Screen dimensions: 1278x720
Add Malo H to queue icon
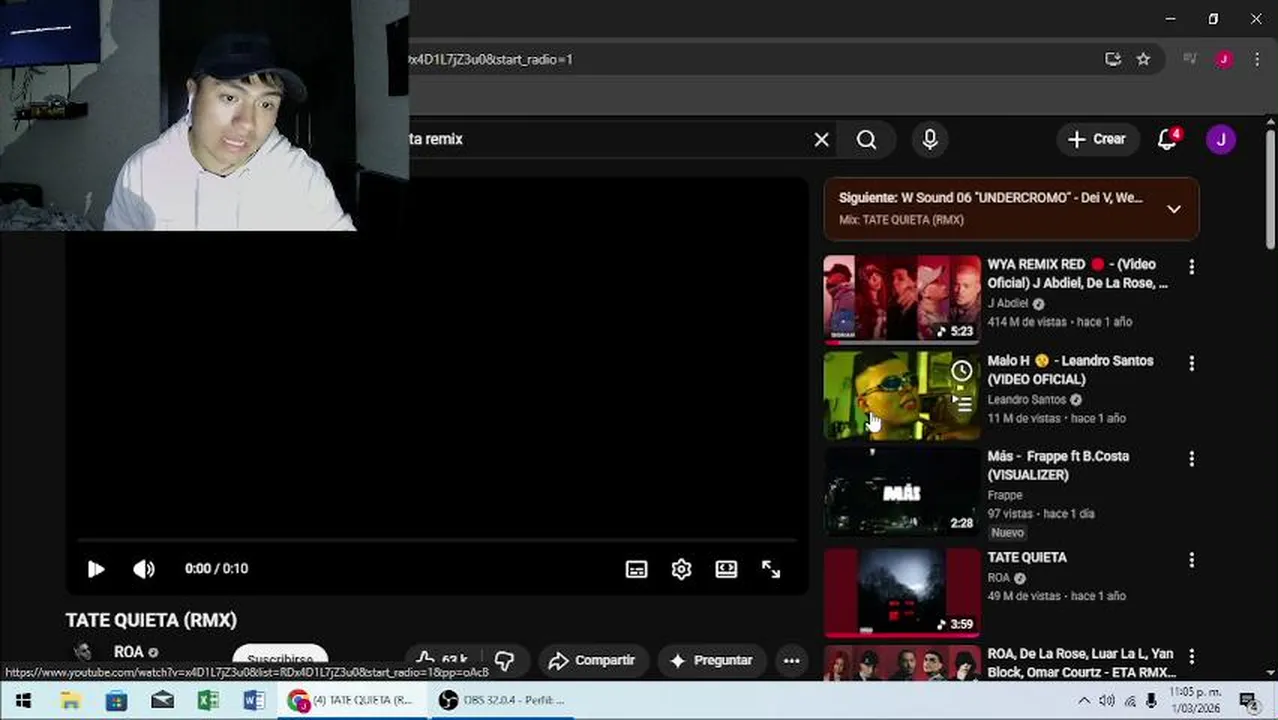coord(961,404)
